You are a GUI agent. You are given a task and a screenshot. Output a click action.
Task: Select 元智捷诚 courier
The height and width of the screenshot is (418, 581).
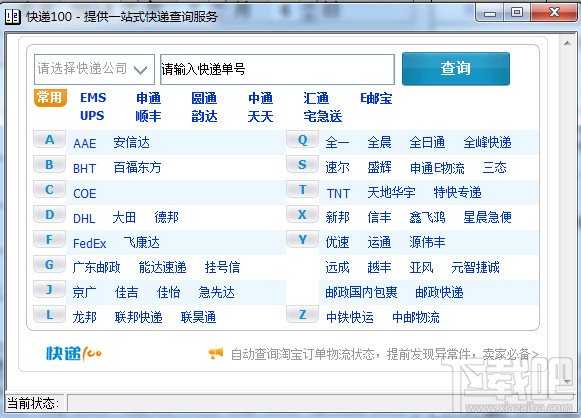(x=475, y=267)
